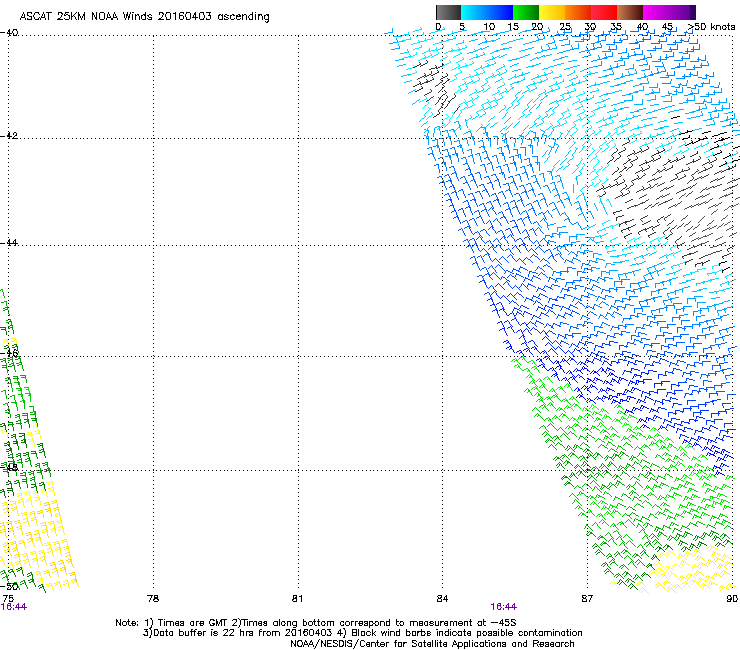
Task: Click the note '1) Times are GMT'
Action: [186, 623]
